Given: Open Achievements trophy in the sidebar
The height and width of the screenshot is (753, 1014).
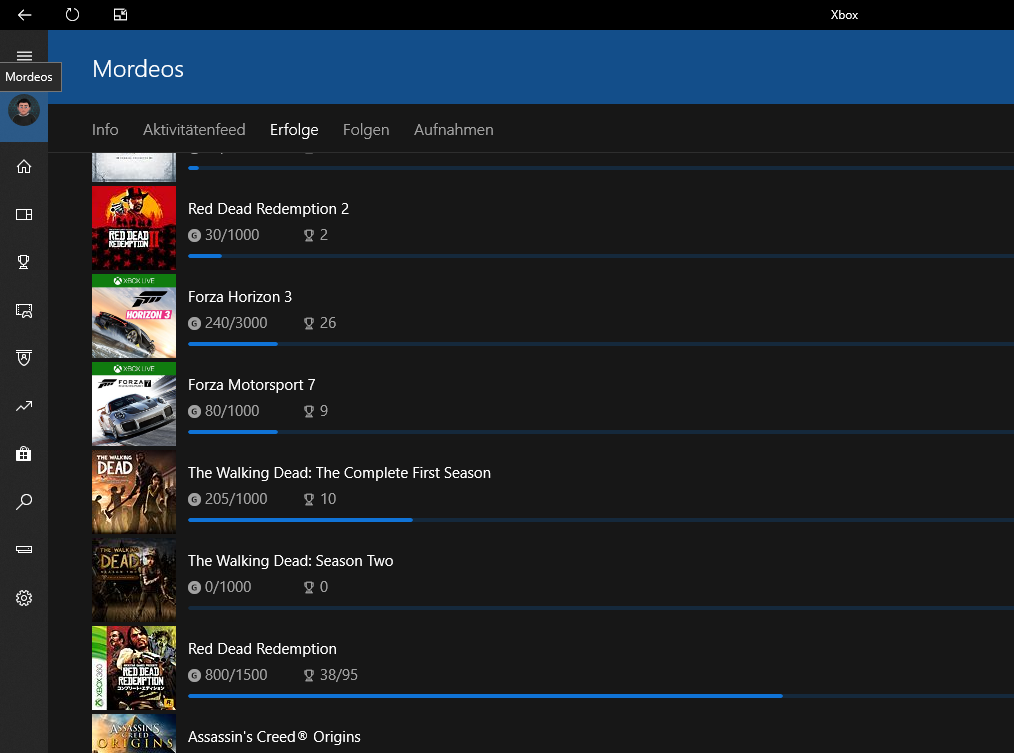Looking at the screenshot, I should pyautogui.click(x=24, y=261).
